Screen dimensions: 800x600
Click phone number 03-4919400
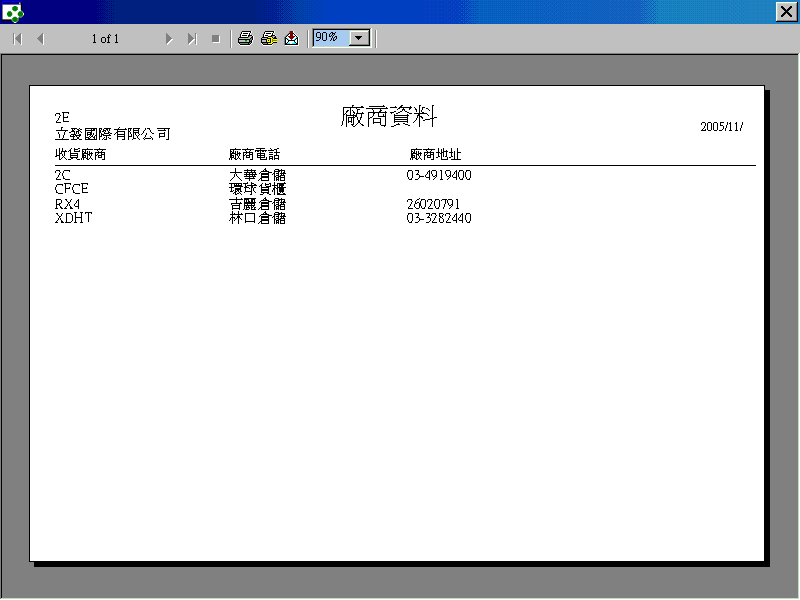439,175
